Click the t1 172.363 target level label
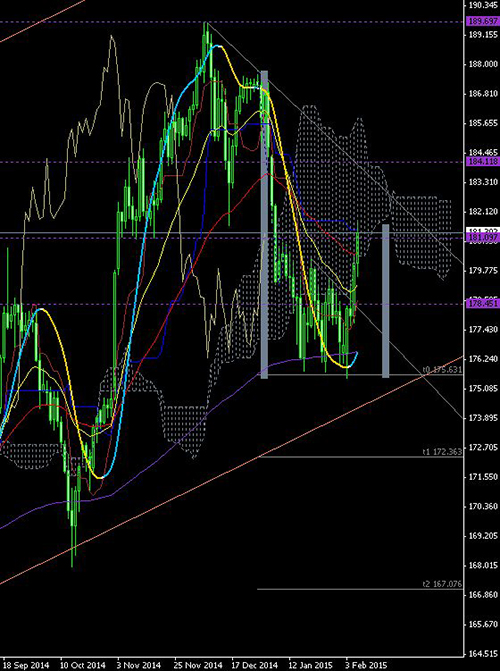 pyautogui.click(x=442, y=452)
